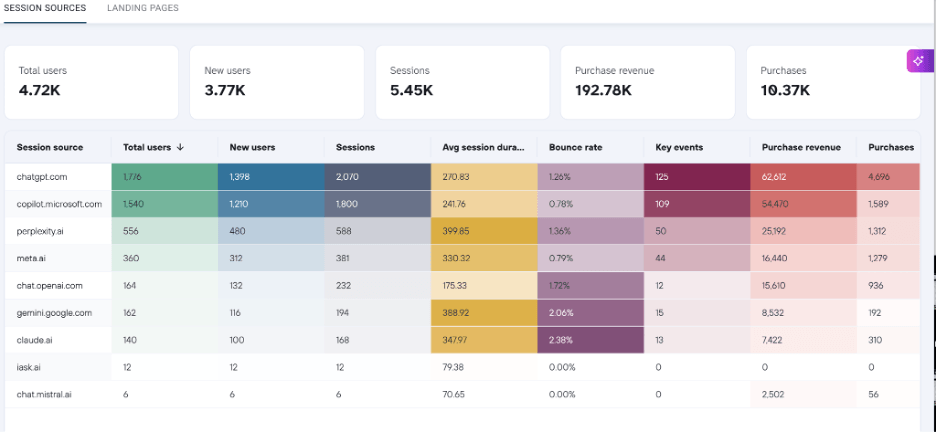
Task: Click the 4,696 purchases cell
Action: (889, 177)
